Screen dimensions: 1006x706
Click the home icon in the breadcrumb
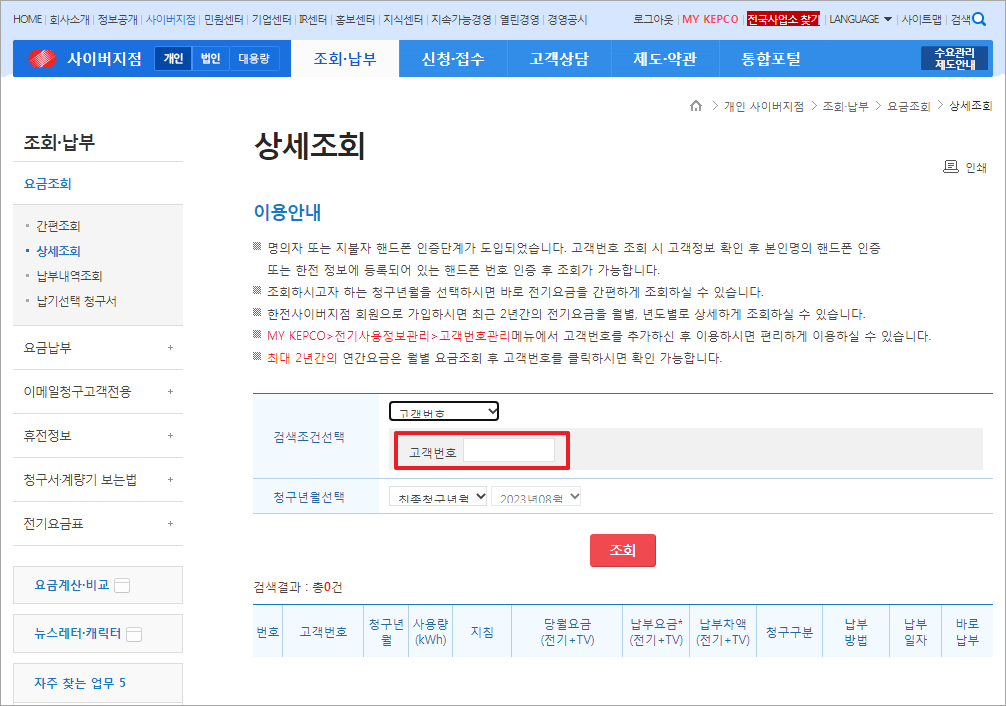[696, 105]
